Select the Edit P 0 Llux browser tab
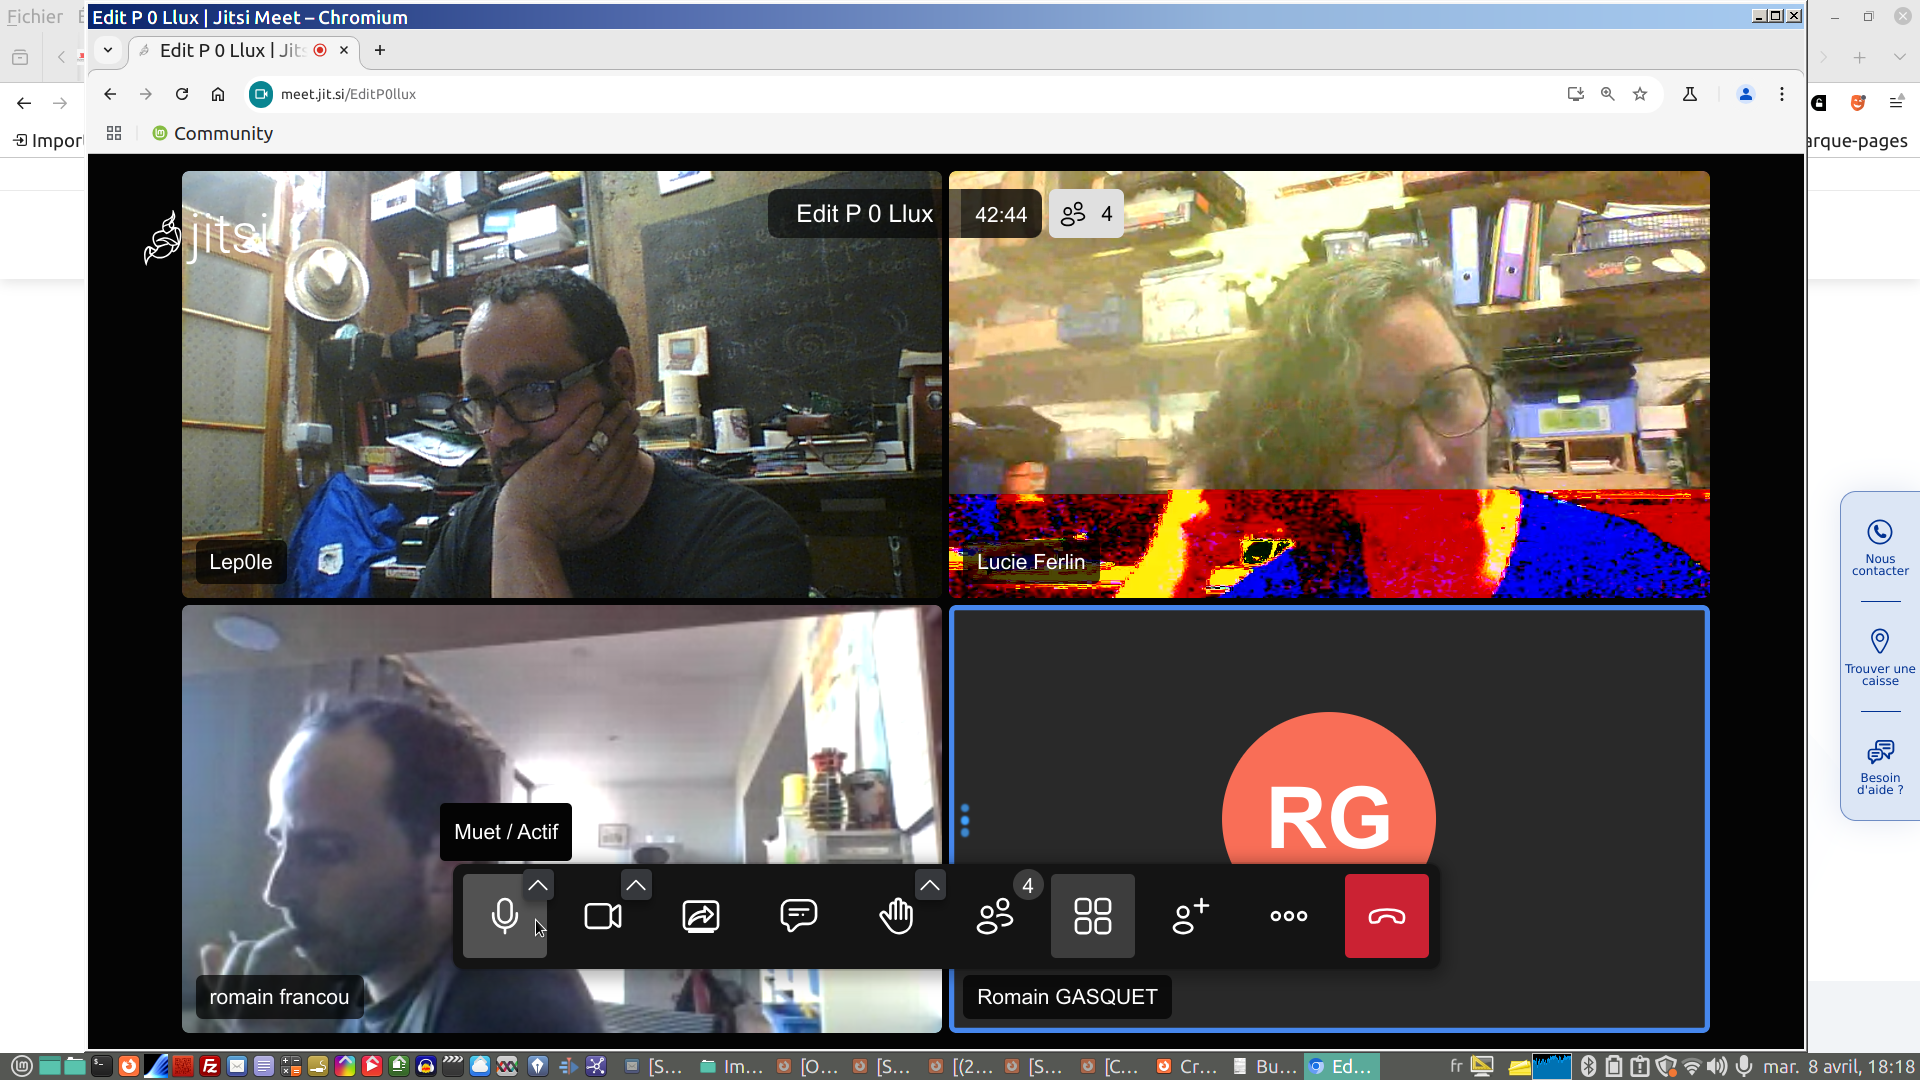The width and height of the screenshot is (1920, 1080). pos(235,50)
